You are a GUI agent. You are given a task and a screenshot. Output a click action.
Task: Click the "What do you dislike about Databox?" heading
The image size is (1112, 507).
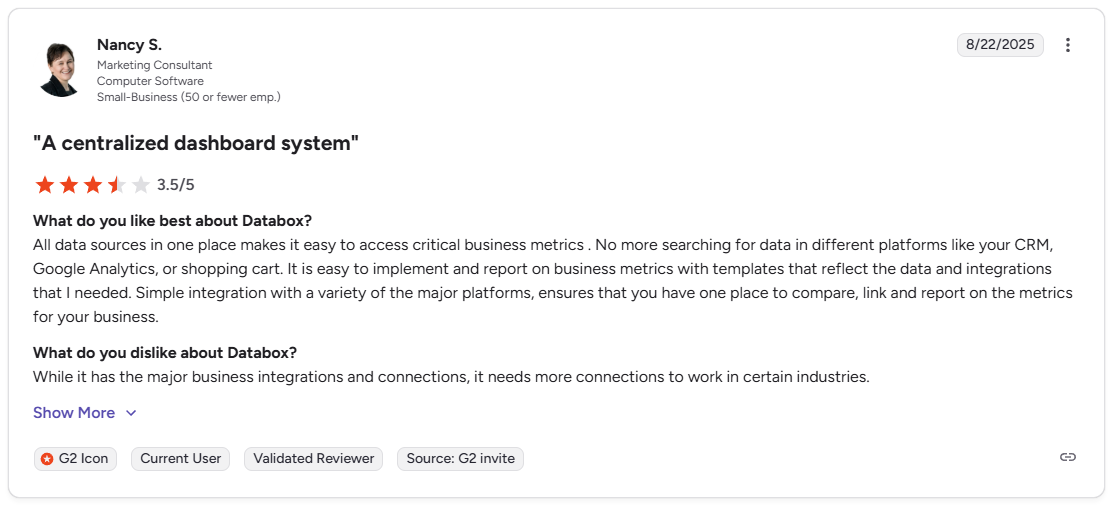coord(165,352)
